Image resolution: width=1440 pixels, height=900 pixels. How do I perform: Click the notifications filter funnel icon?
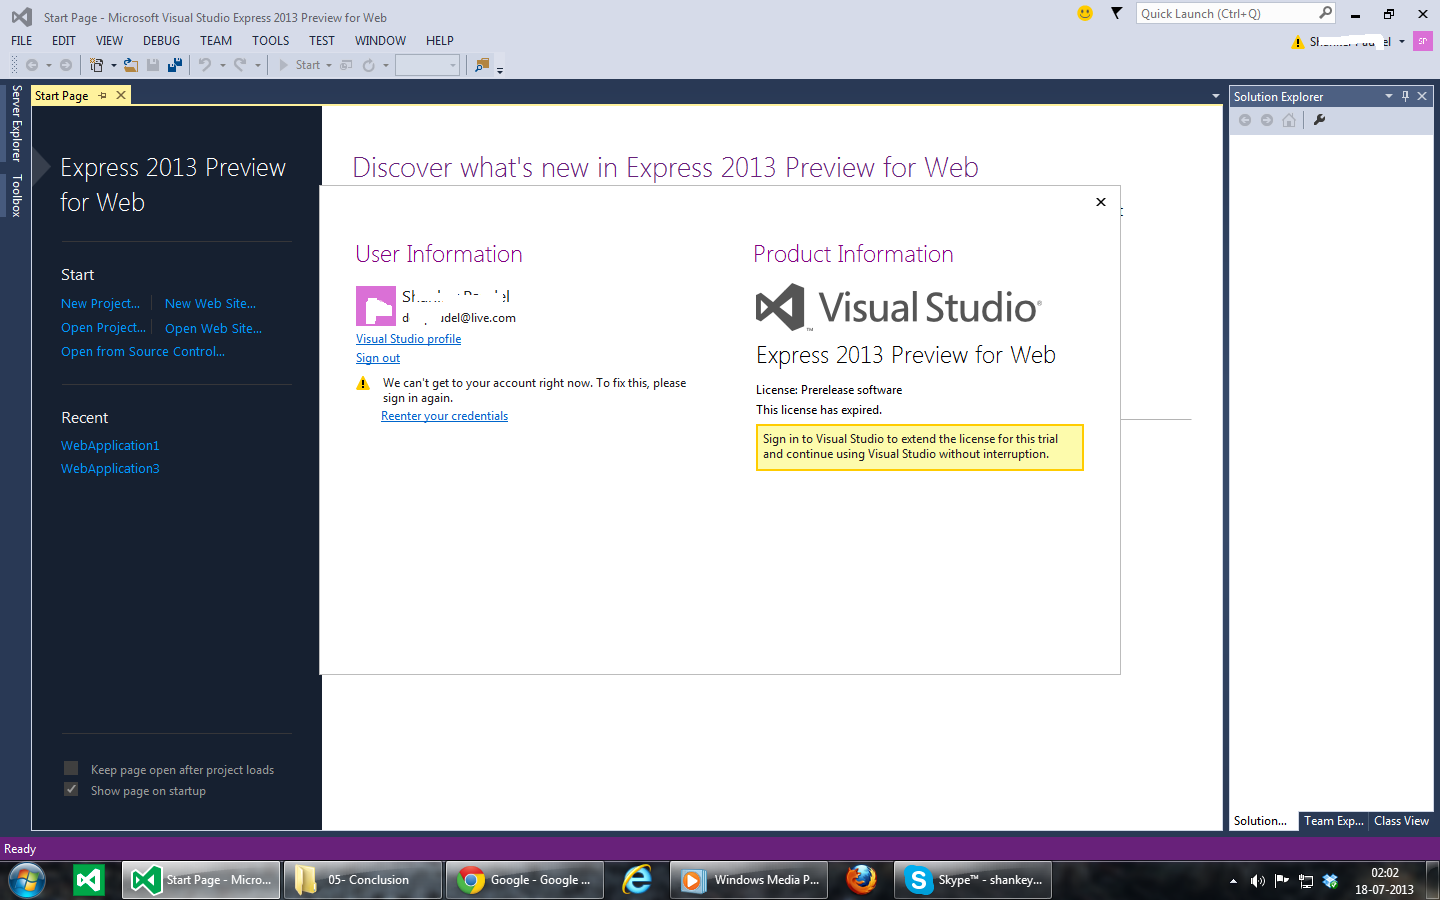[x=1116, y=13]
